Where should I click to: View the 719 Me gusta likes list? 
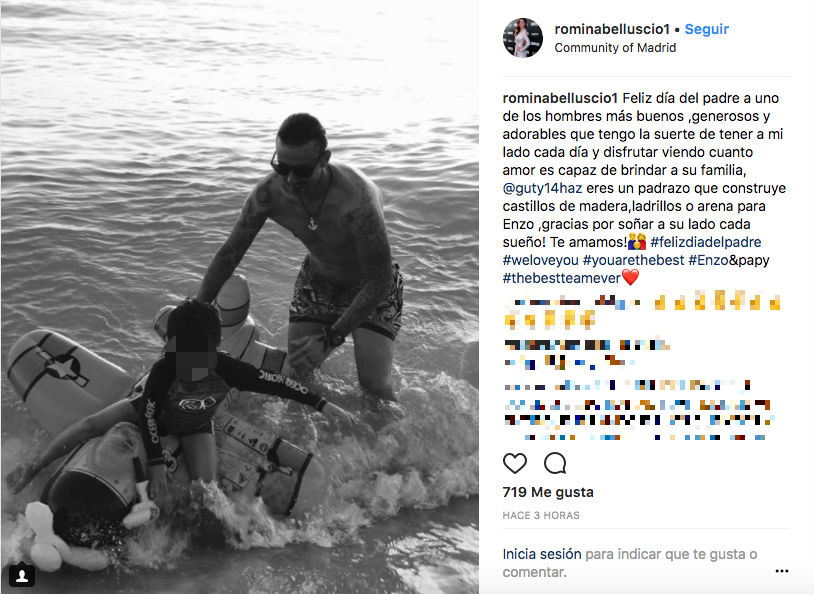tap(548, 492)
